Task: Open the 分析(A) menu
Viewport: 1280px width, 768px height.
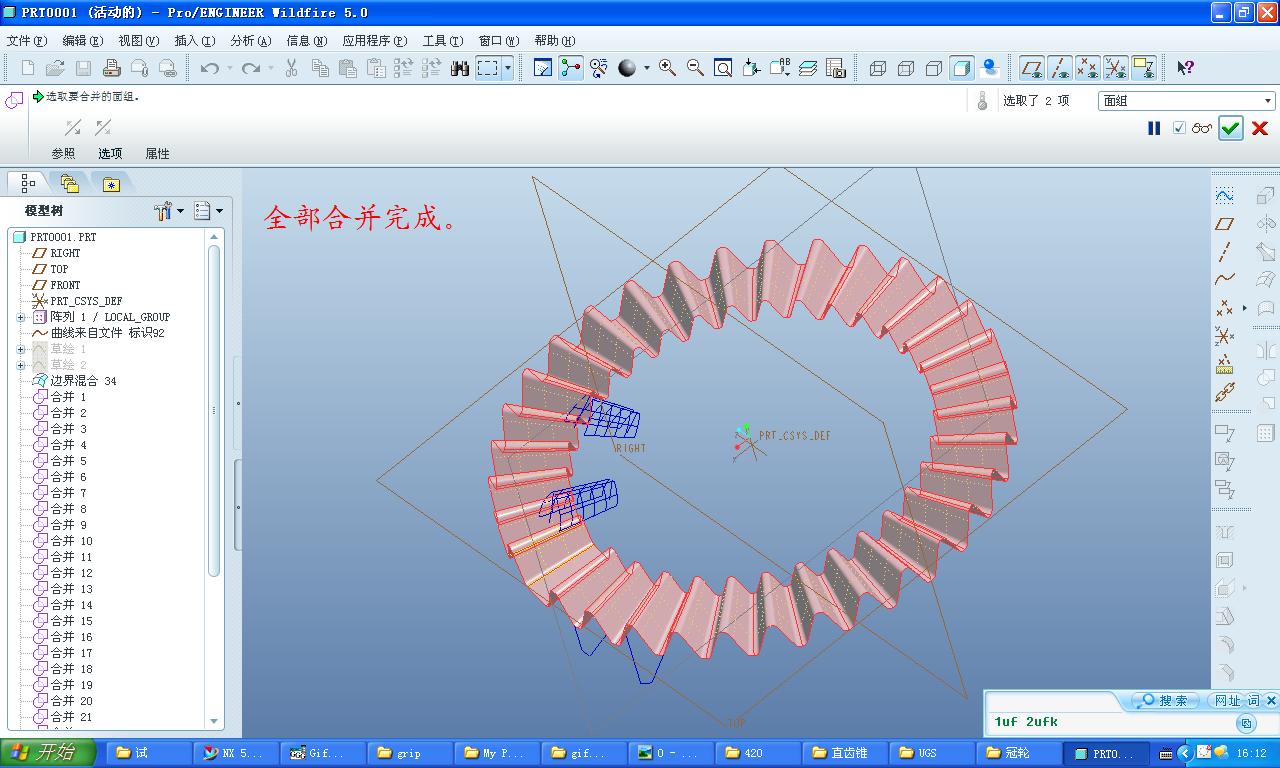Action: click(250, 41)
